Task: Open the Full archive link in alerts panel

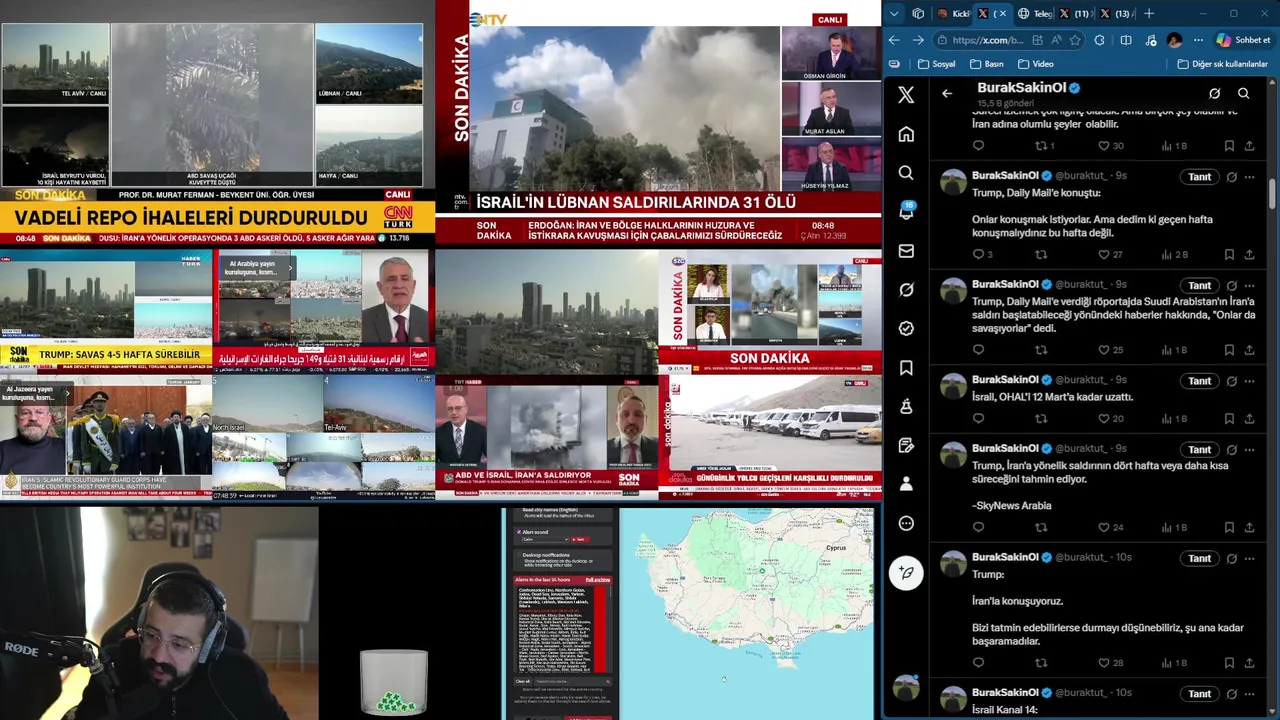Action: click(598, 580)
